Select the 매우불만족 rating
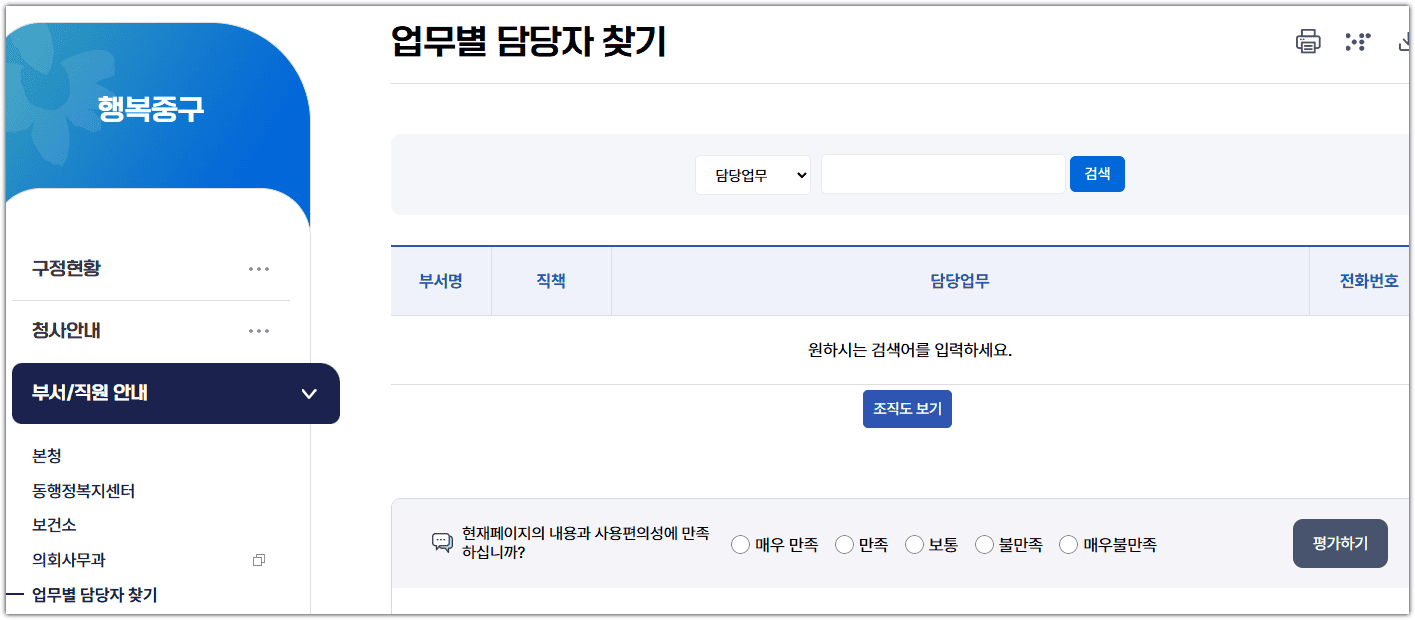This screenshot has width=1415, height=620. coord(1068,544)
